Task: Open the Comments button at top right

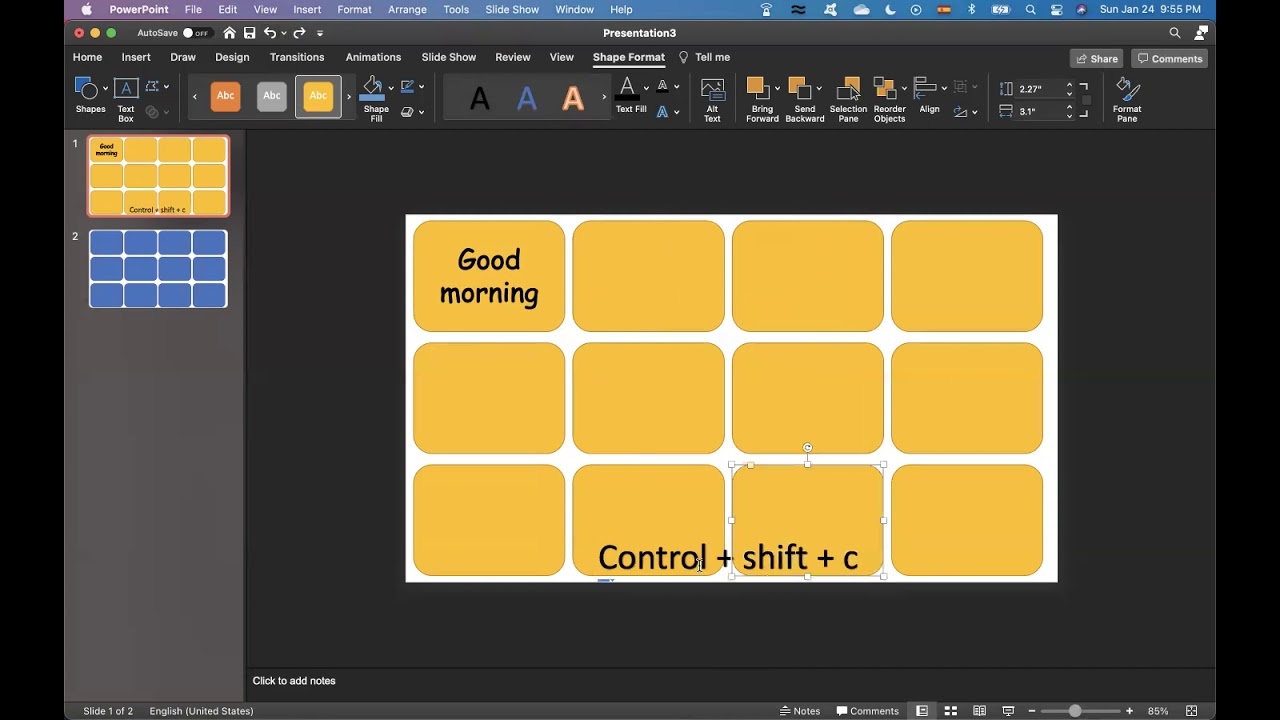Action: click(1169, 59)
